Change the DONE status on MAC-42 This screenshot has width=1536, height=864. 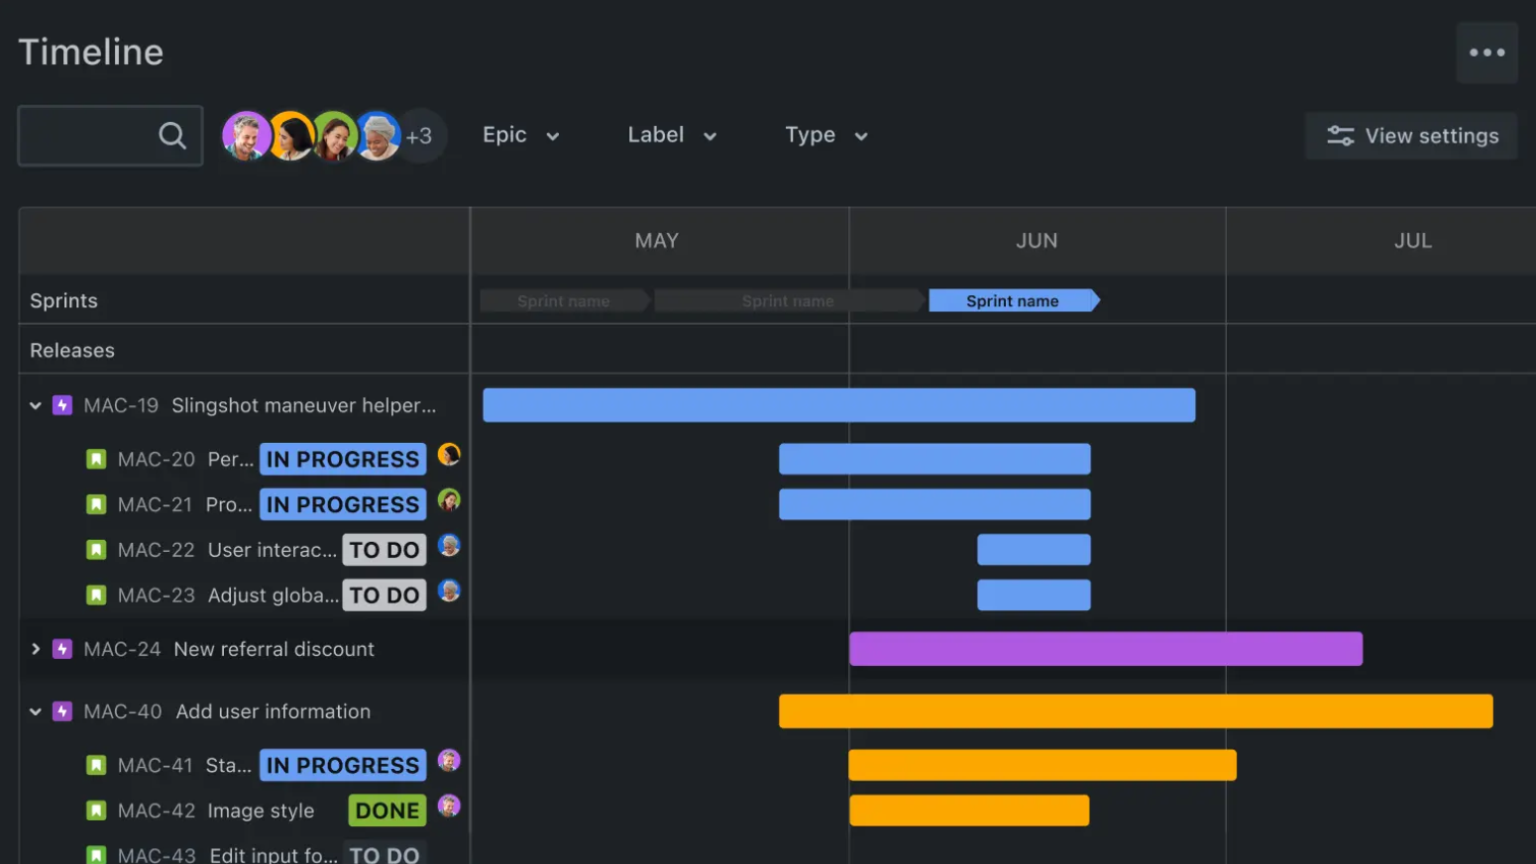click(386, 810)
